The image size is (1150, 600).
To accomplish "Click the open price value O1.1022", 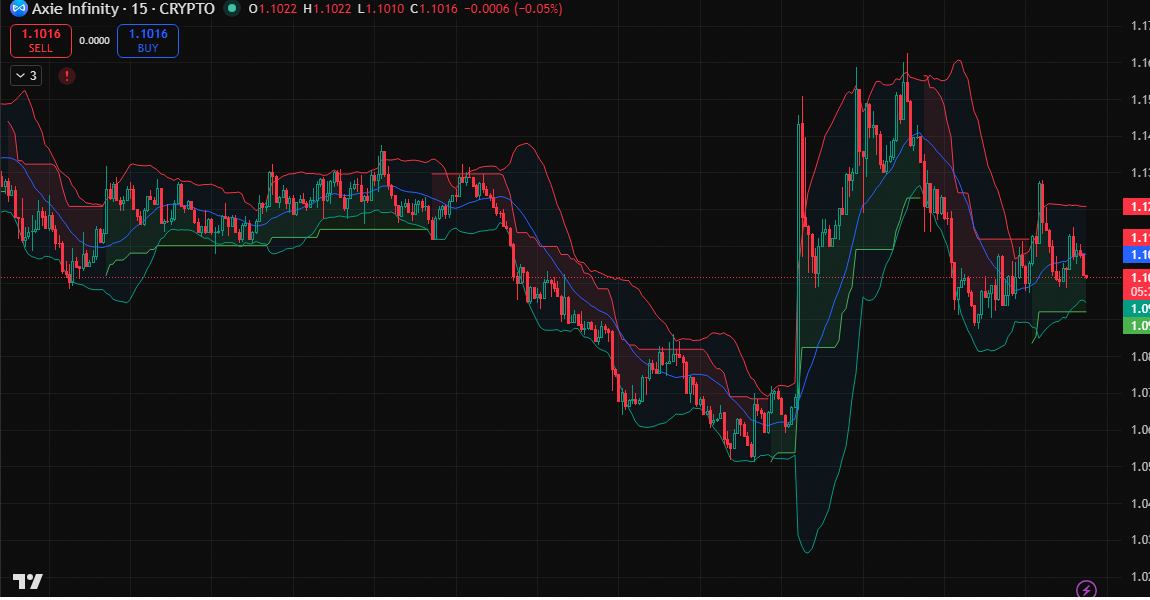I will (273, 9).
